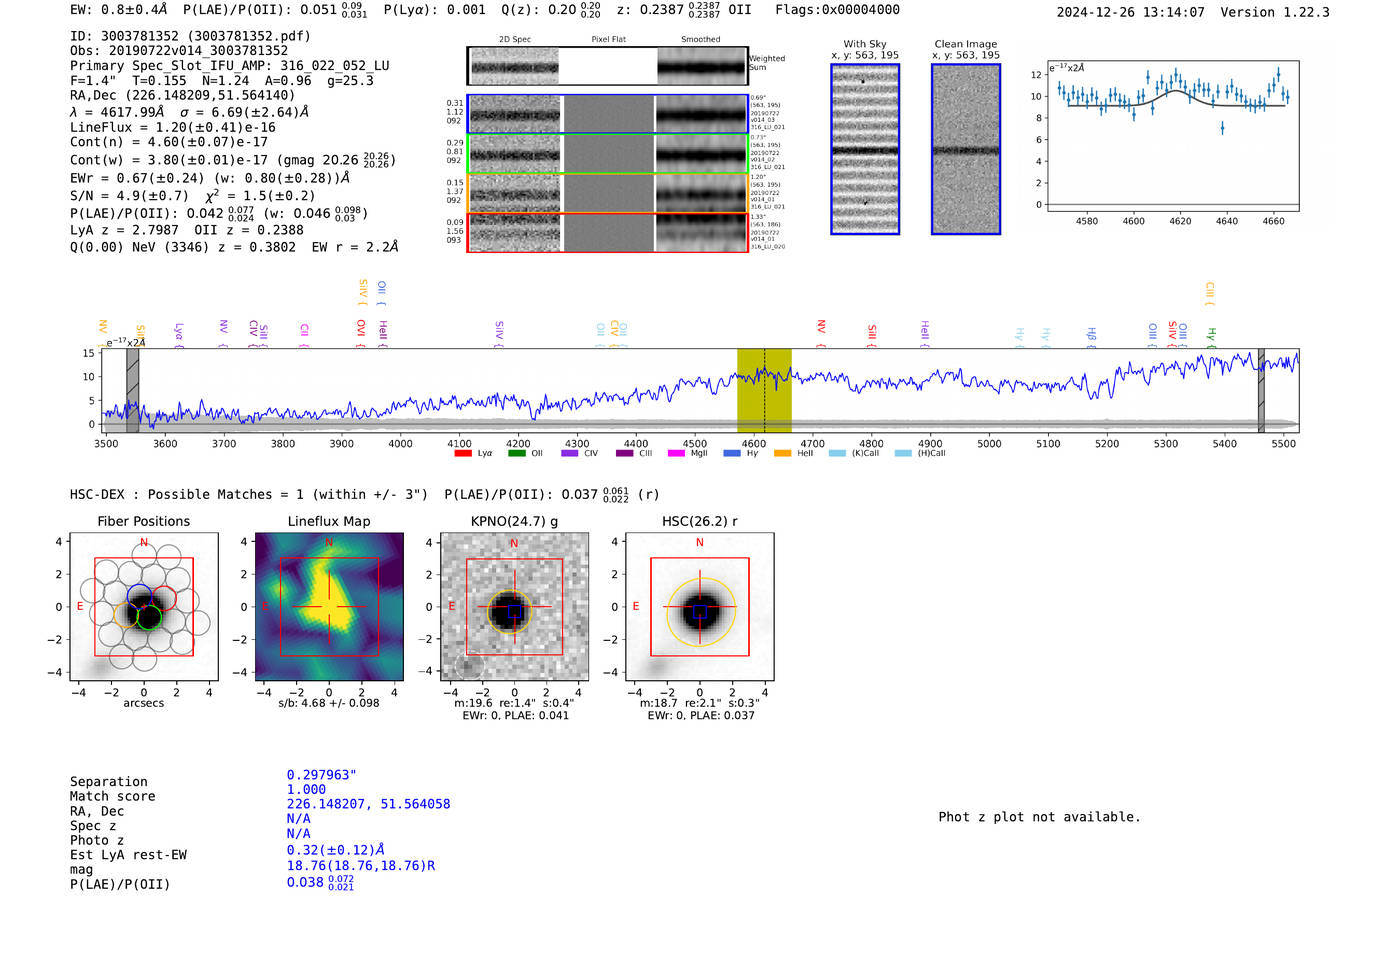Click the Pixel Flat column header
Viewport: 1400px width, 953px height.
pyautogui.click(x=608, y=40)
